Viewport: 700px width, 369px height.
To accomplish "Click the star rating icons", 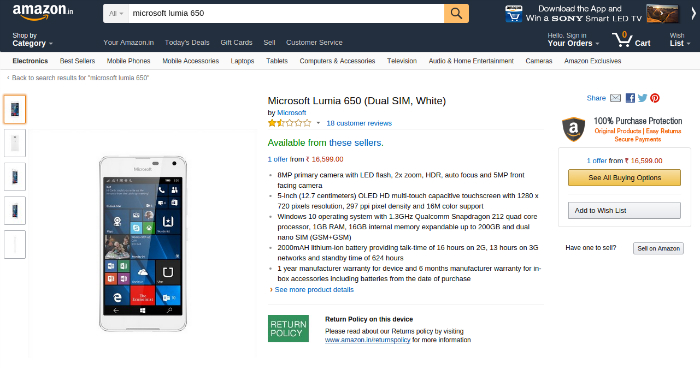I will point(289,123).
